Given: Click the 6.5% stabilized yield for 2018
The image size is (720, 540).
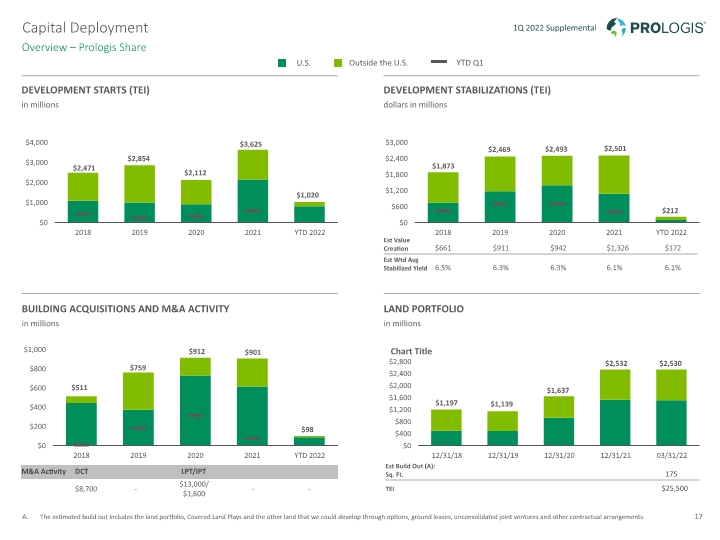Looking at the screenshot, I should coord(443,268).
